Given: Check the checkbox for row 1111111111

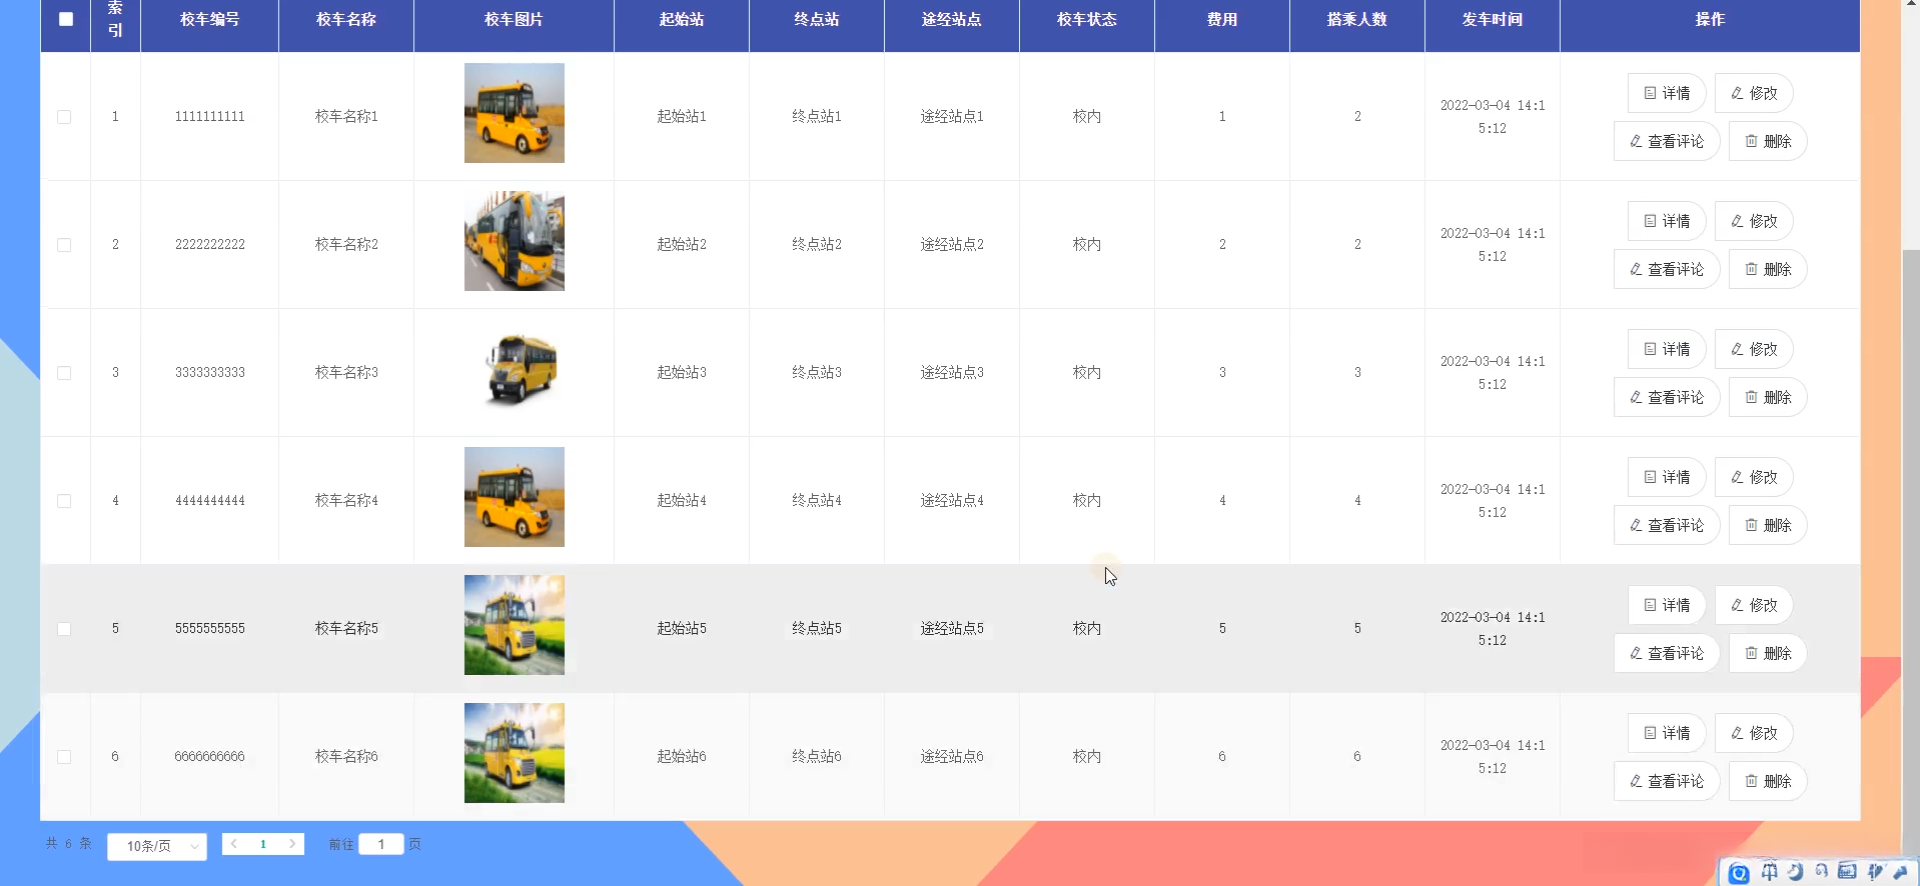Looking at the screenshot, I should click(x=64, y=117).
